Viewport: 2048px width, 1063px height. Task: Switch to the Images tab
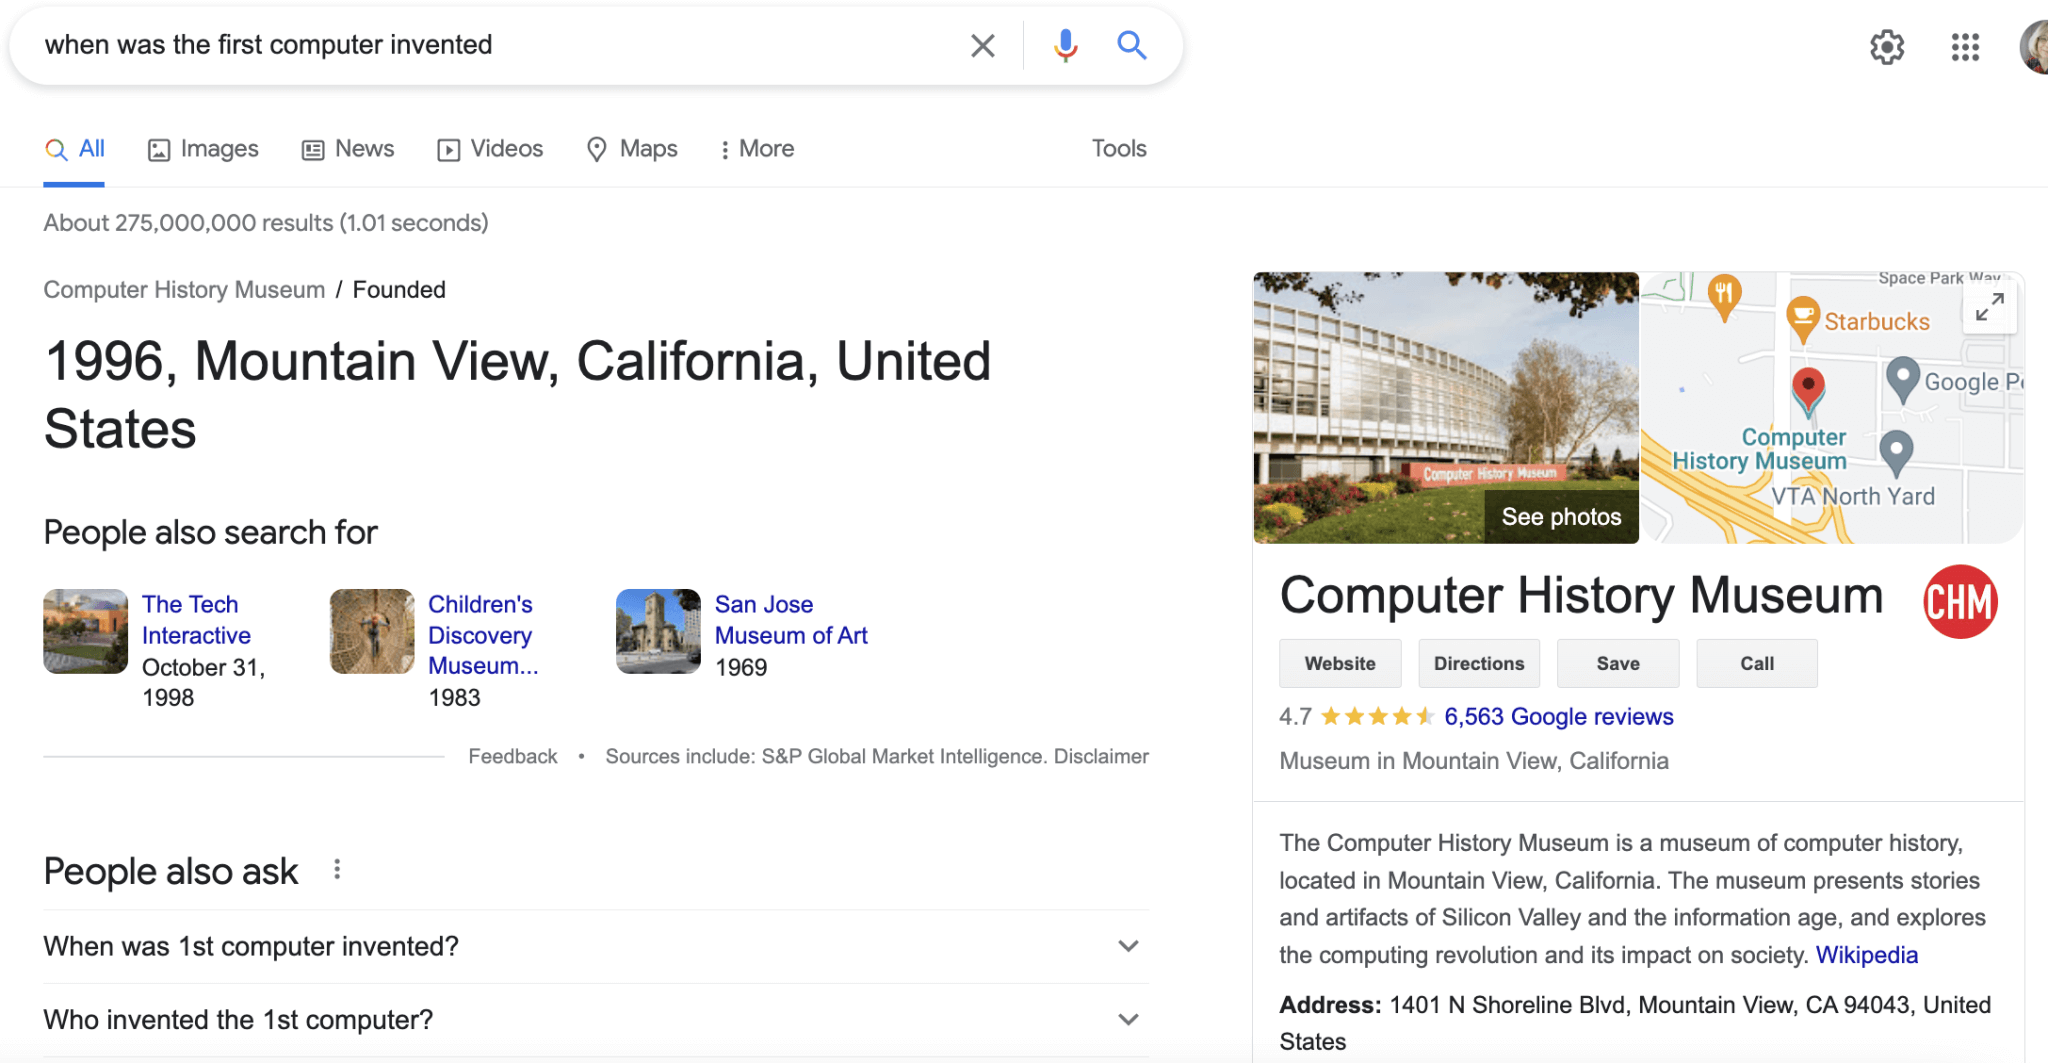point(203,149)
